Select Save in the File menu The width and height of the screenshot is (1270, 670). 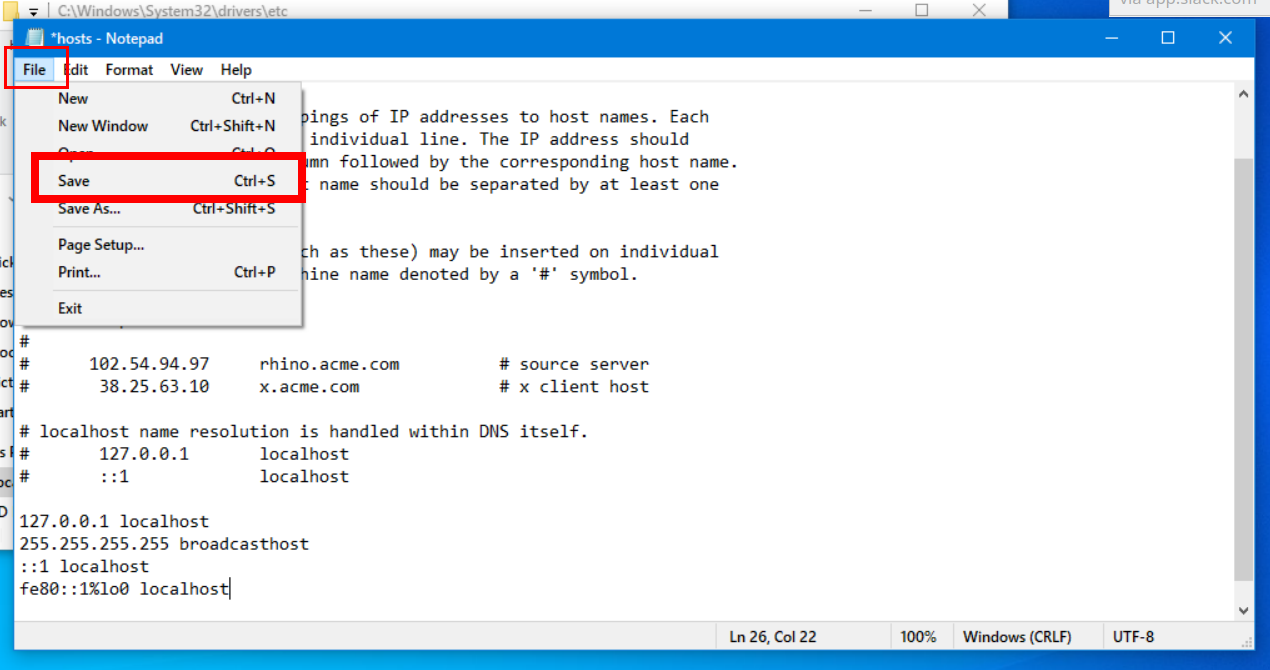tap(74, 181)
